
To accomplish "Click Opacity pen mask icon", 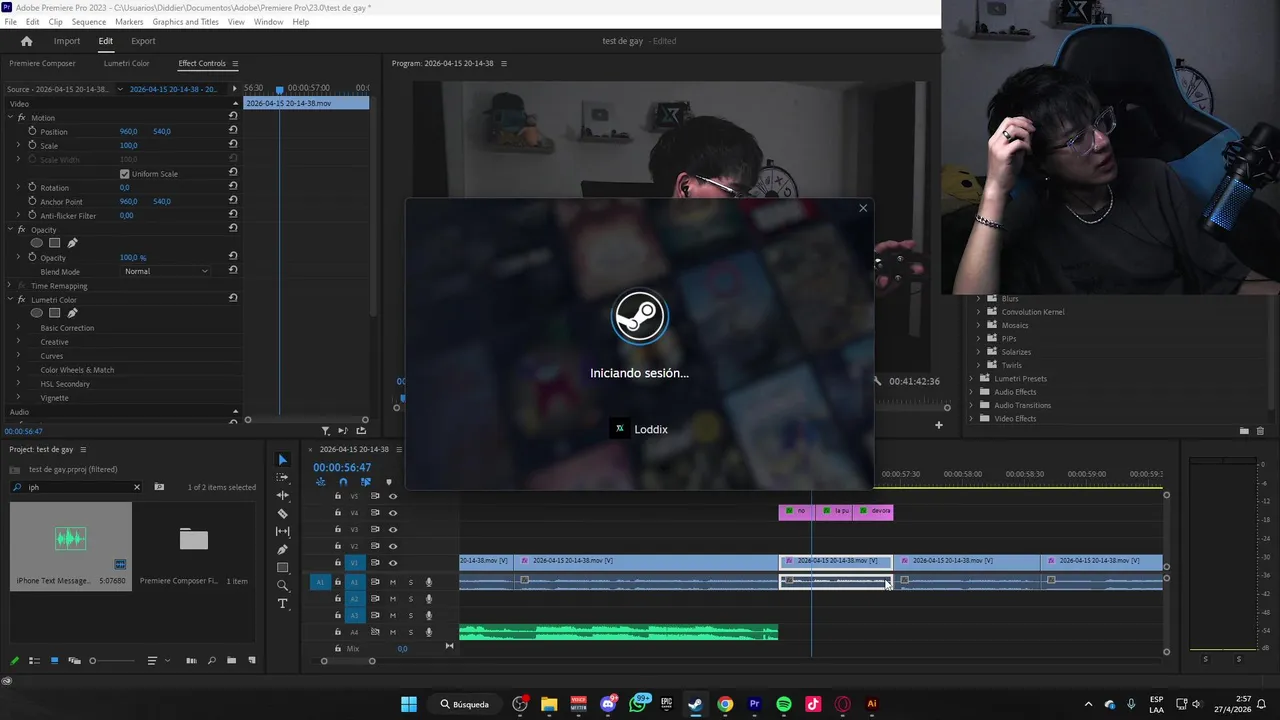I will 72,243.
